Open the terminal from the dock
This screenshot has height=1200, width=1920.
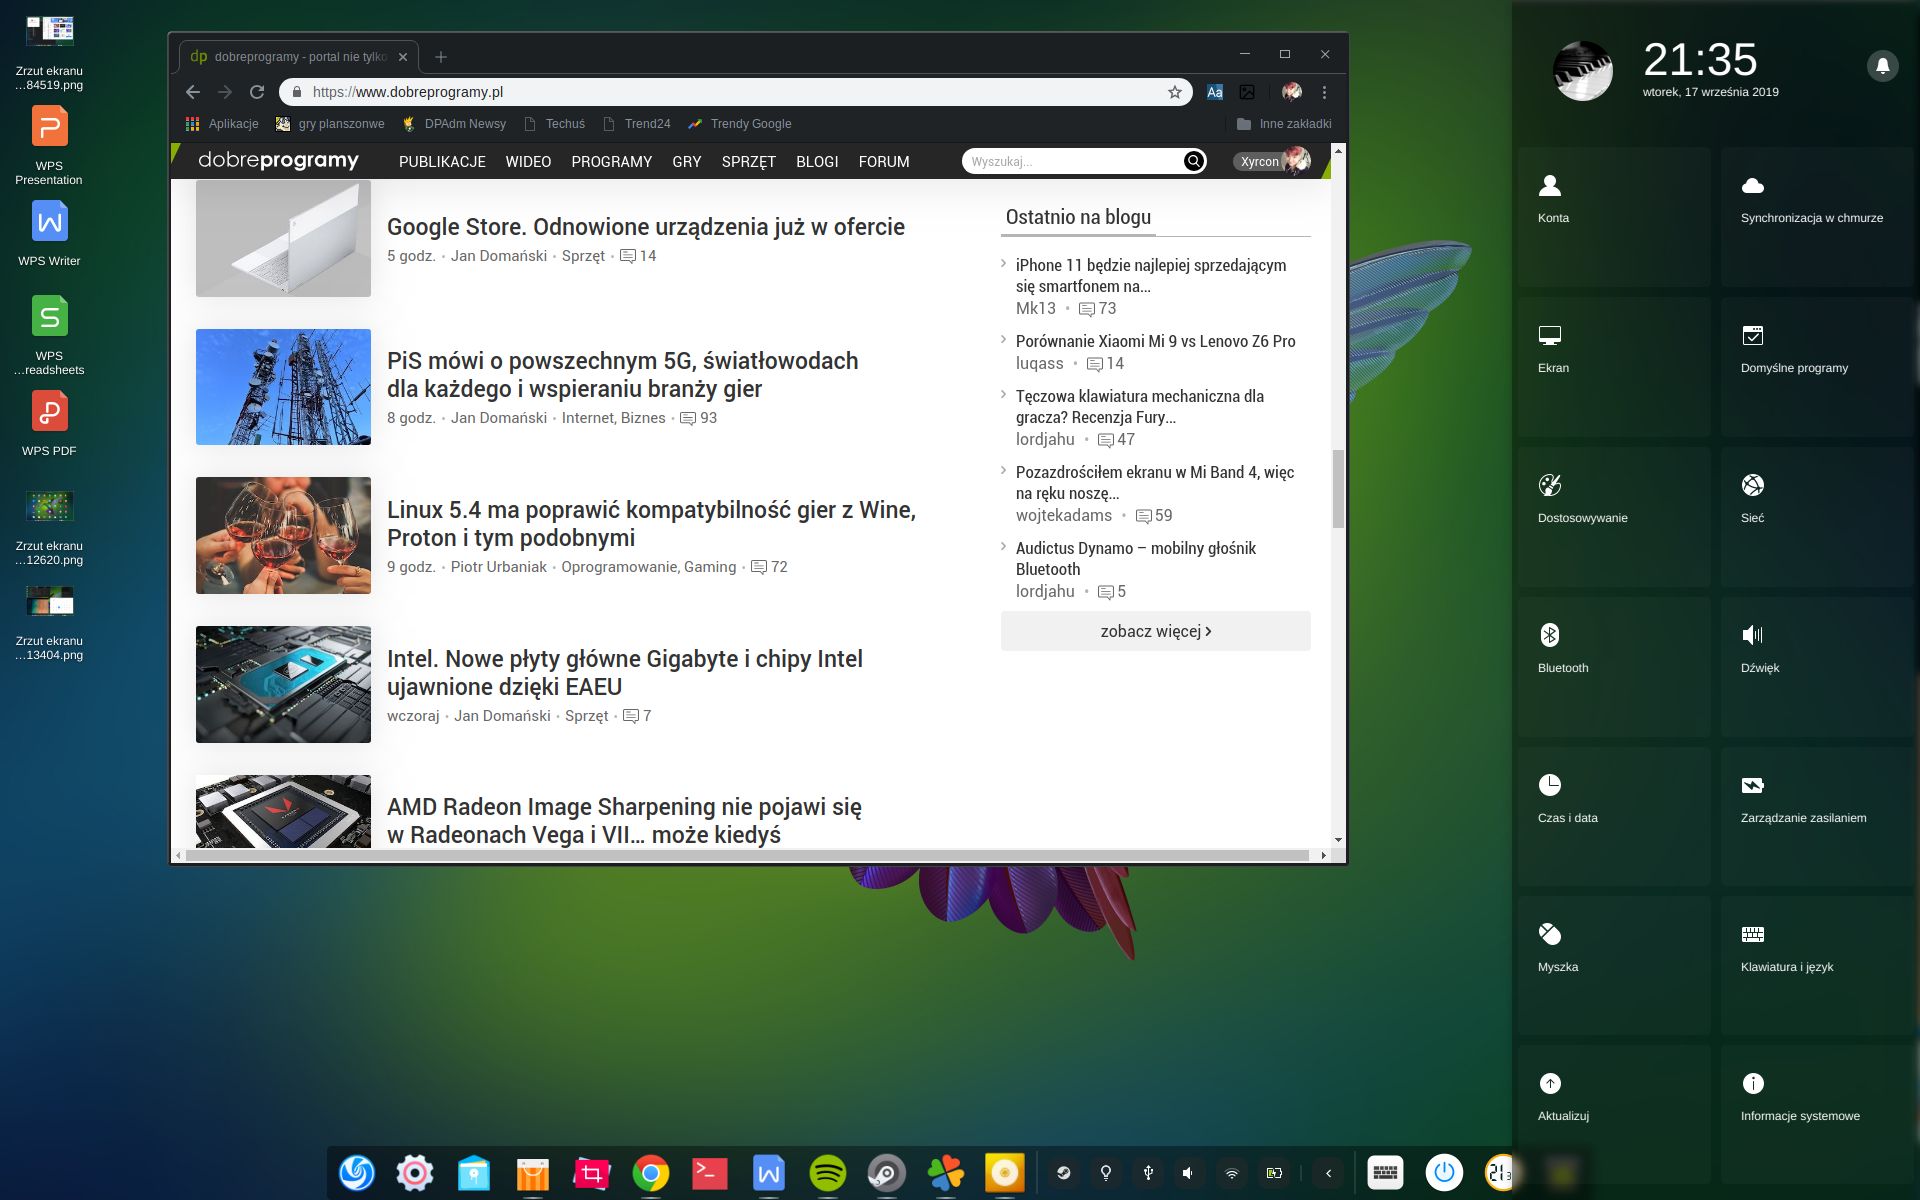pyautogui.click(x=710, y=1172)
